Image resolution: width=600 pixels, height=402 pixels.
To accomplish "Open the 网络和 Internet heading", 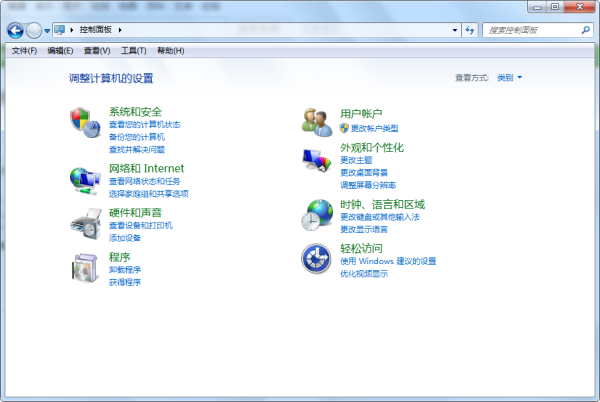I will [147, 168].
